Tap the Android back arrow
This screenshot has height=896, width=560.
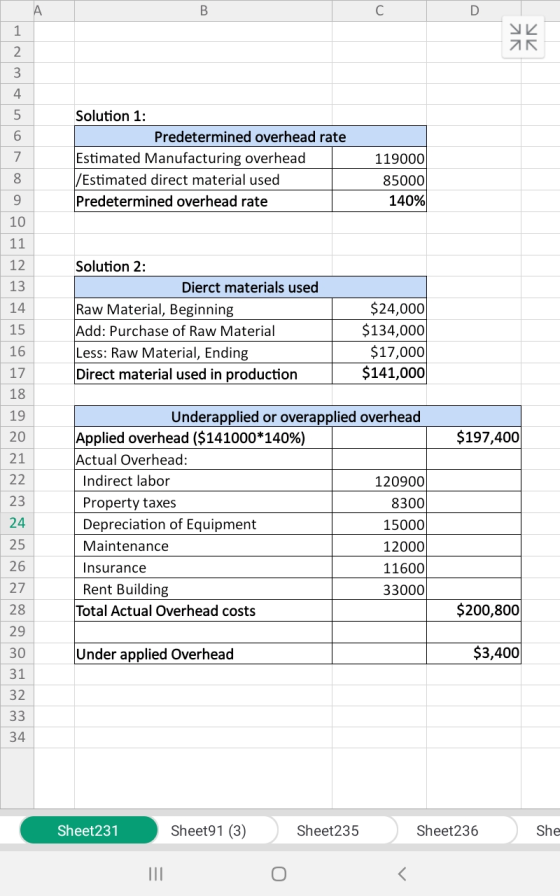pyautogui.click(x=402, y=874)
